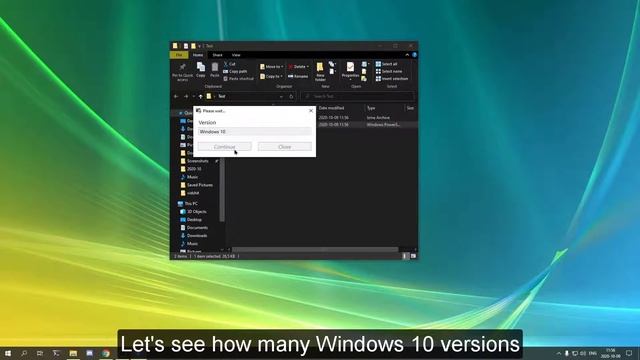
Task: Open the File tab in Explorer
Action: point(179,55)
